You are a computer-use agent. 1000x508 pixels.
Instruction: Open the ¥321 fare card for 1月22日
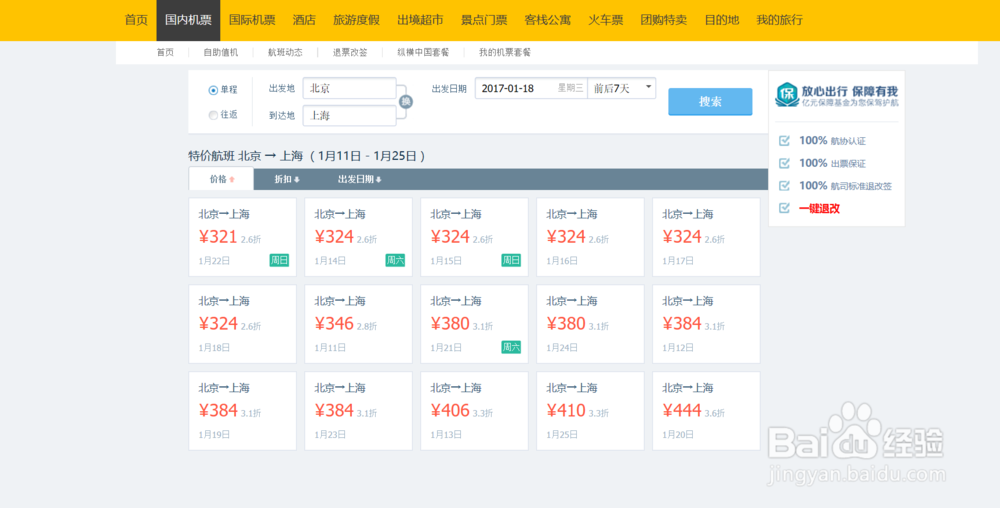pos(243,237)
